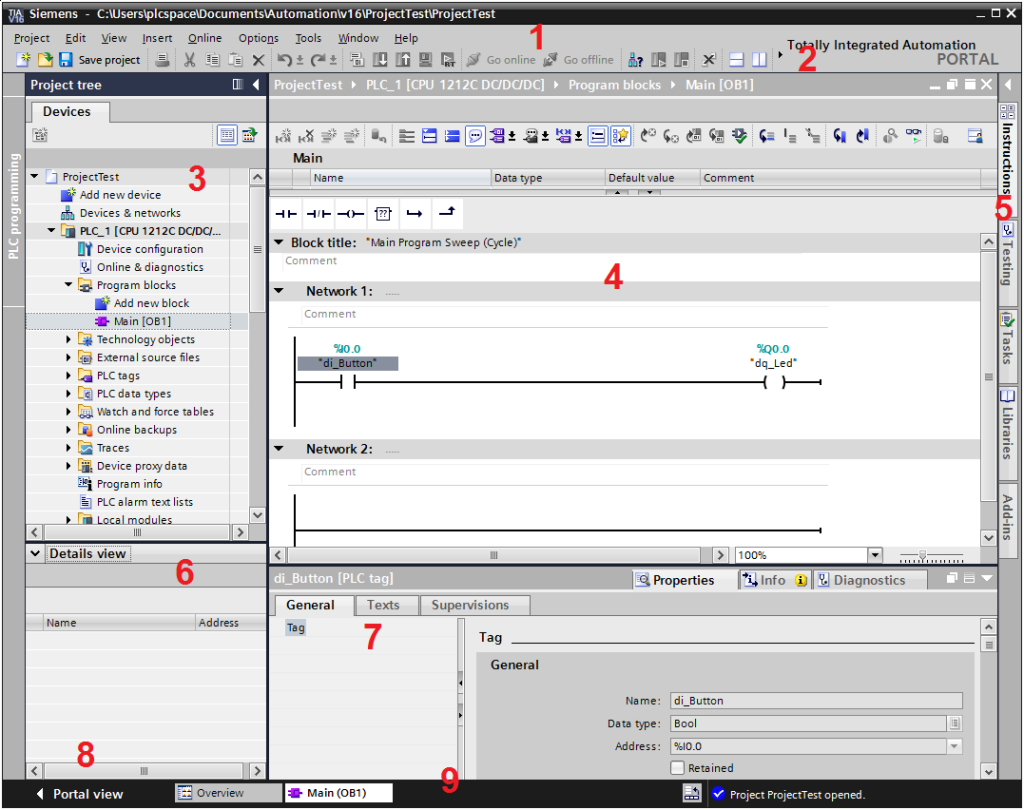The height and width of the screenshot is (810, 1024).
Task: Collapse the Details view panel
Action: pos(36,554)
